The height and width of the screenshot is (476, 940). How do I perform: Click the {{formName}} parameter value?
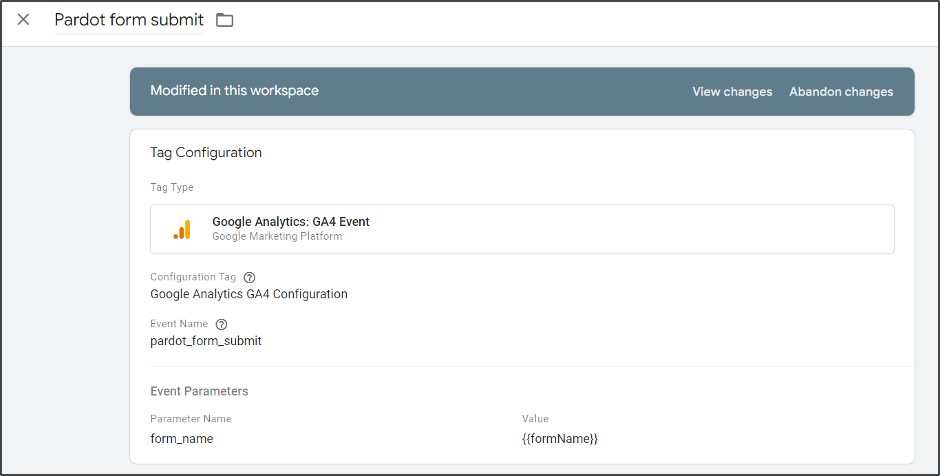tap(560, 439)
